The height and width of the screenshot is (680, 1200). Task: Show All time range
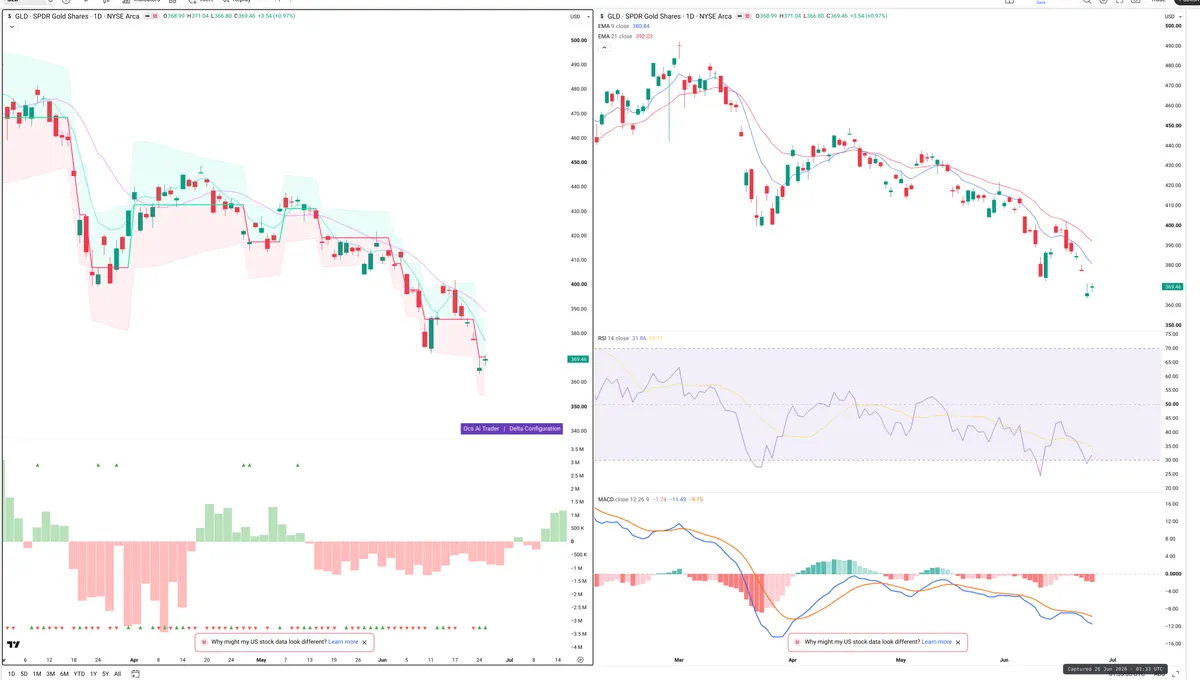point(117,674)
